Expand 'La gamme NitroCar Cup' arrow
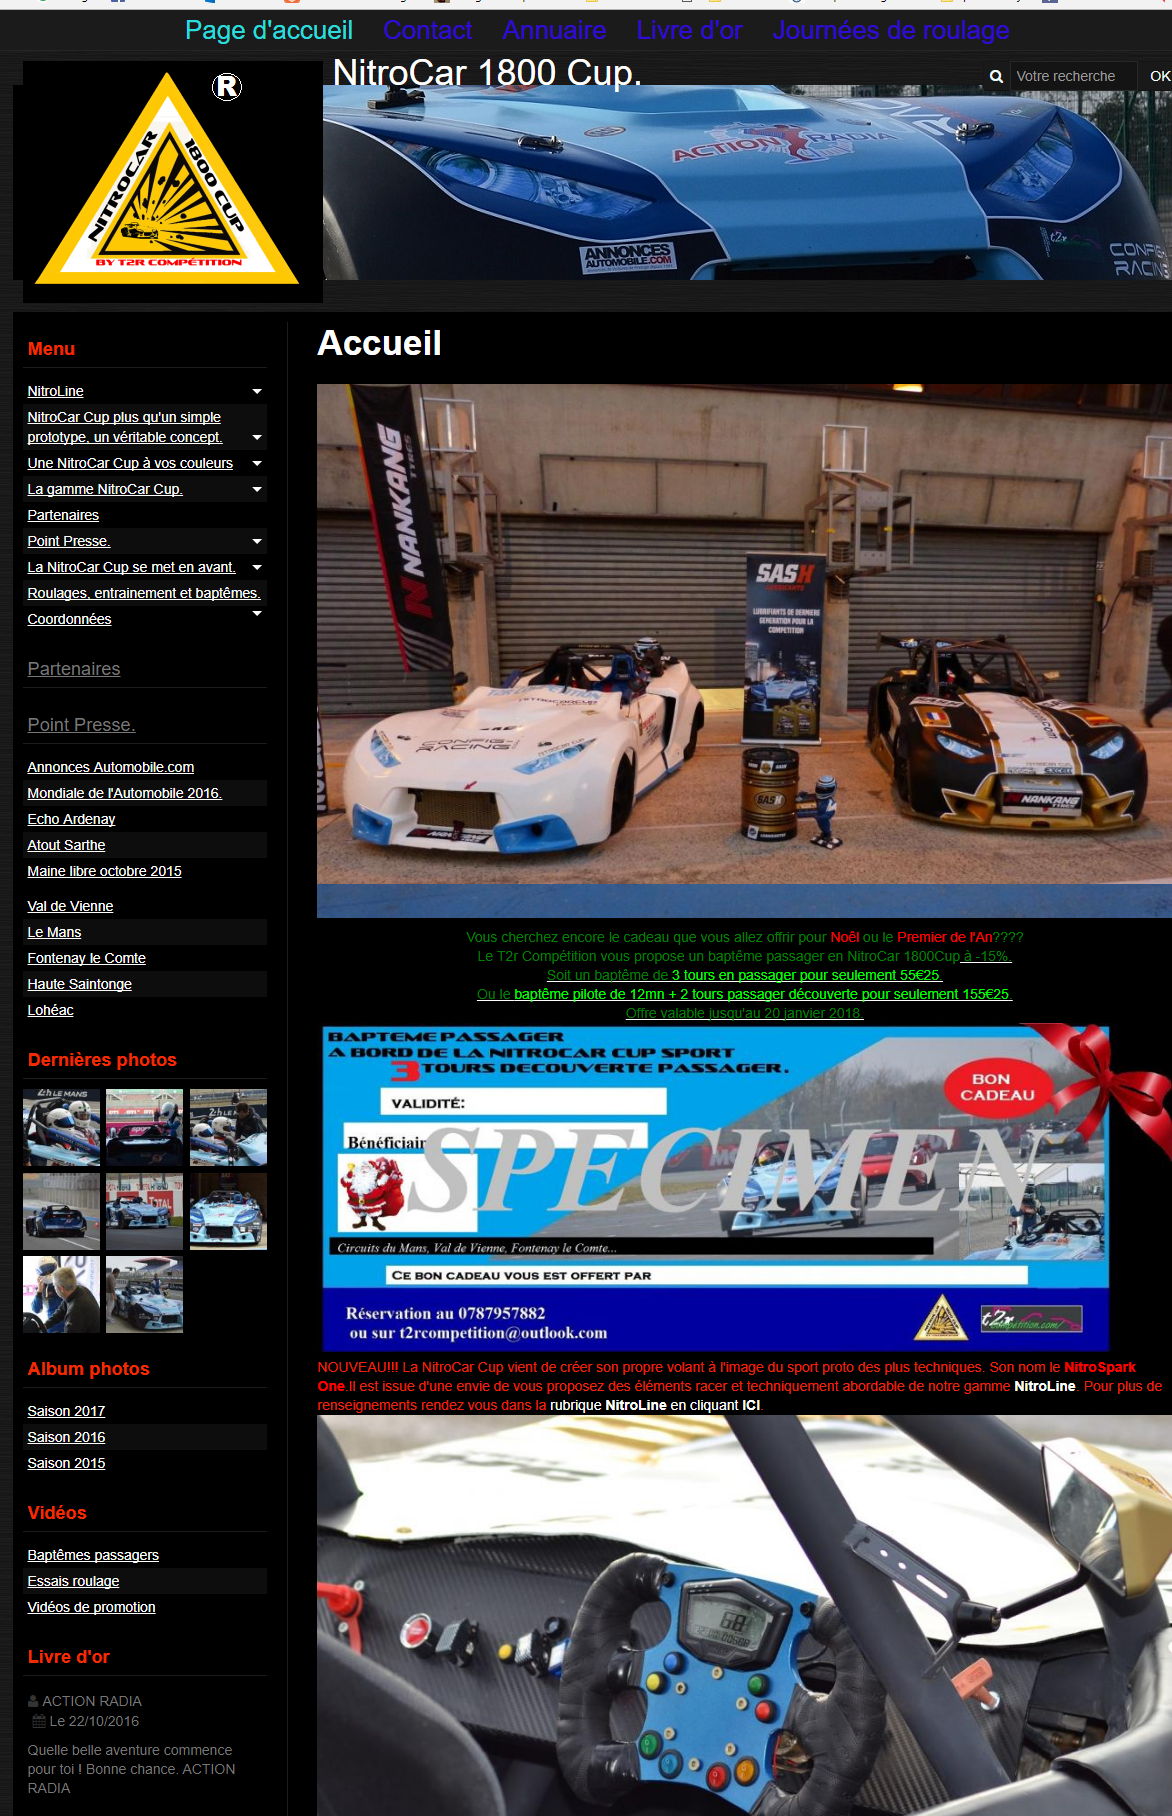The image size is (1172, 1816). pyautogui.click(x=257, y=489)
